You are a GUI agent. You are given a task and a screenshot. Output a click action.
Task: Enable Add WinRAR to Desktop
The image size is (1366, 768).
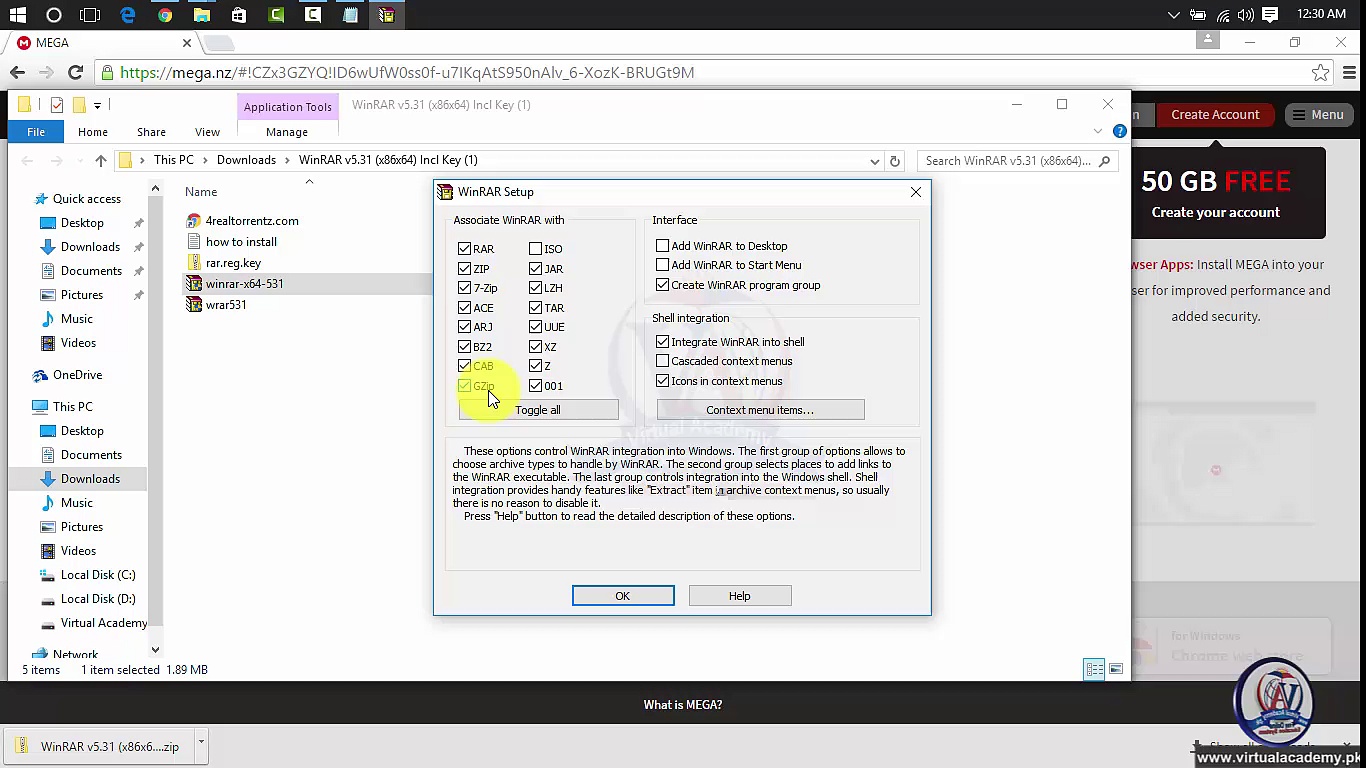pos(662,246)
